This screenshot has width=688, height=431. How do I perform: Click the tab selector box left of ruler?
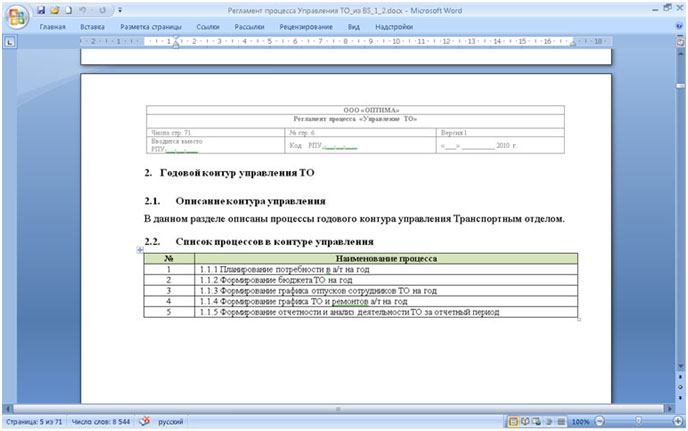[x=9, y=42]
